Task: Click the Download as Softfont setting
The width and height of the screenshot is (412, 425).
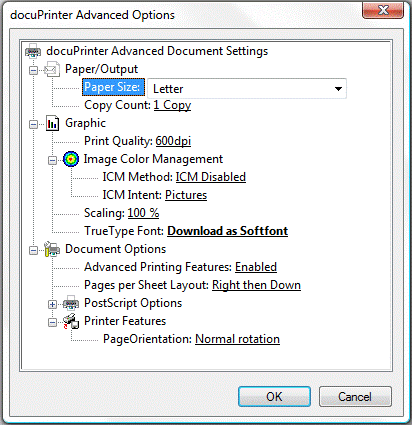Action: pos(228,231)
